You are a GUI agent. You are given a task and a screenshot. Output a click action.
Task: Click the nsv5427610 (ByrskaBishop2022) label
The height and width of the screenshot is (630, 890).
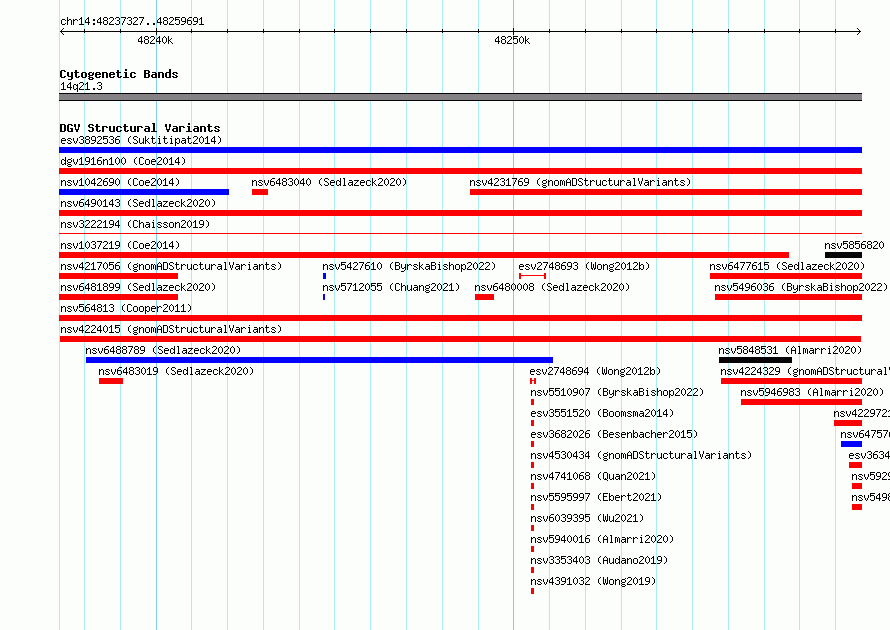coord(409,266)
